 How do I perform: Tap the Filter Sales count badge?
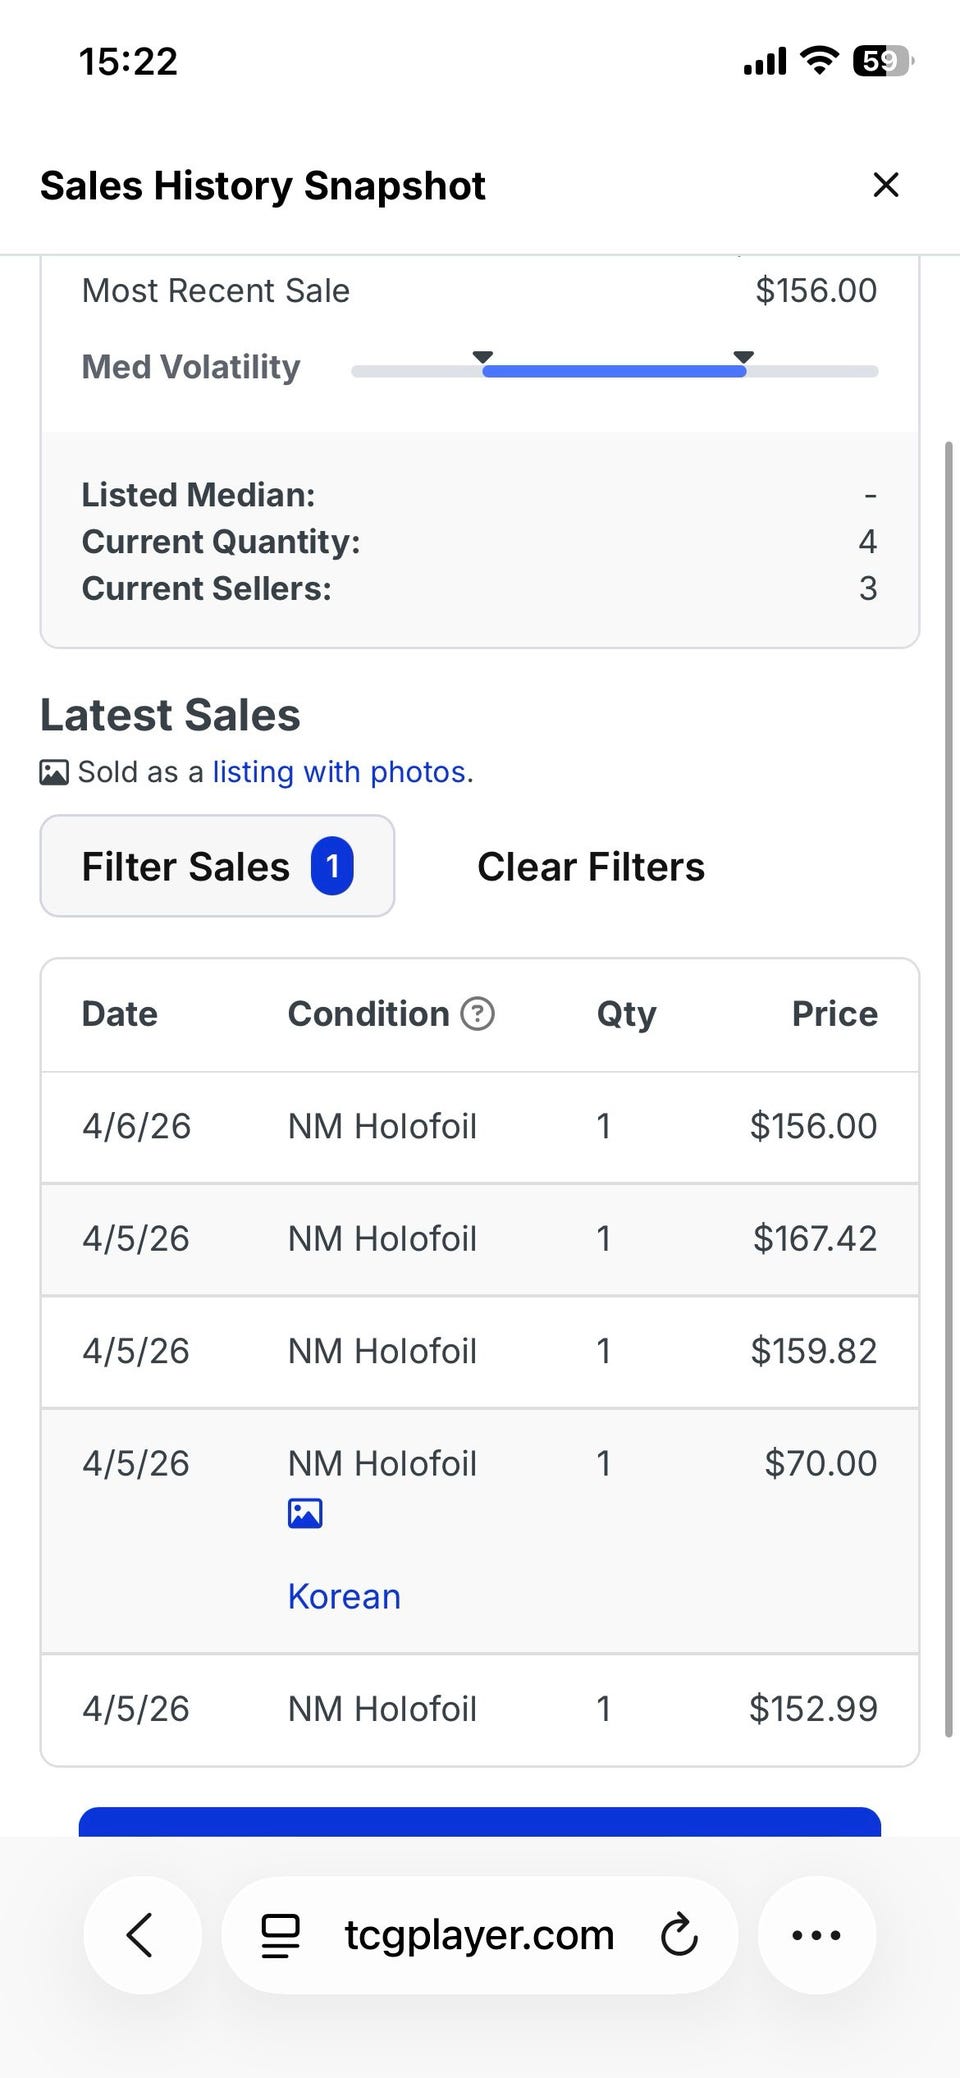[332, 867]
